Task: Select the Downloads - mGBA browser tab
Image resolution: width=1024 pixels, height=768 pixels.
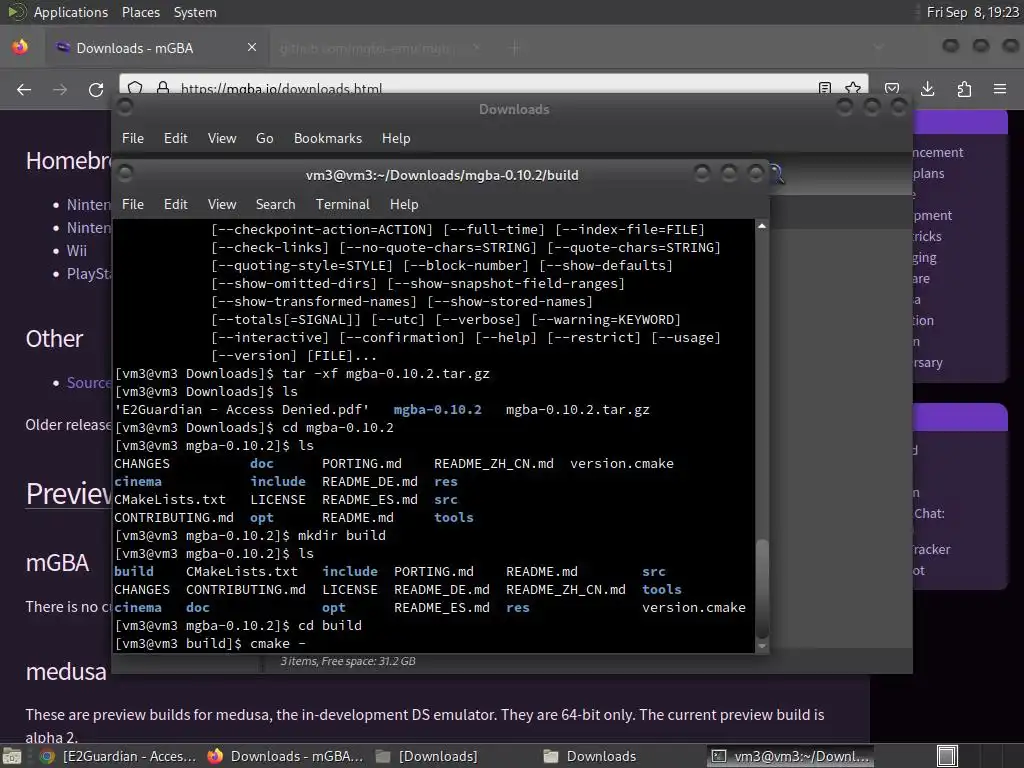Action: click(x=157, y=48)
